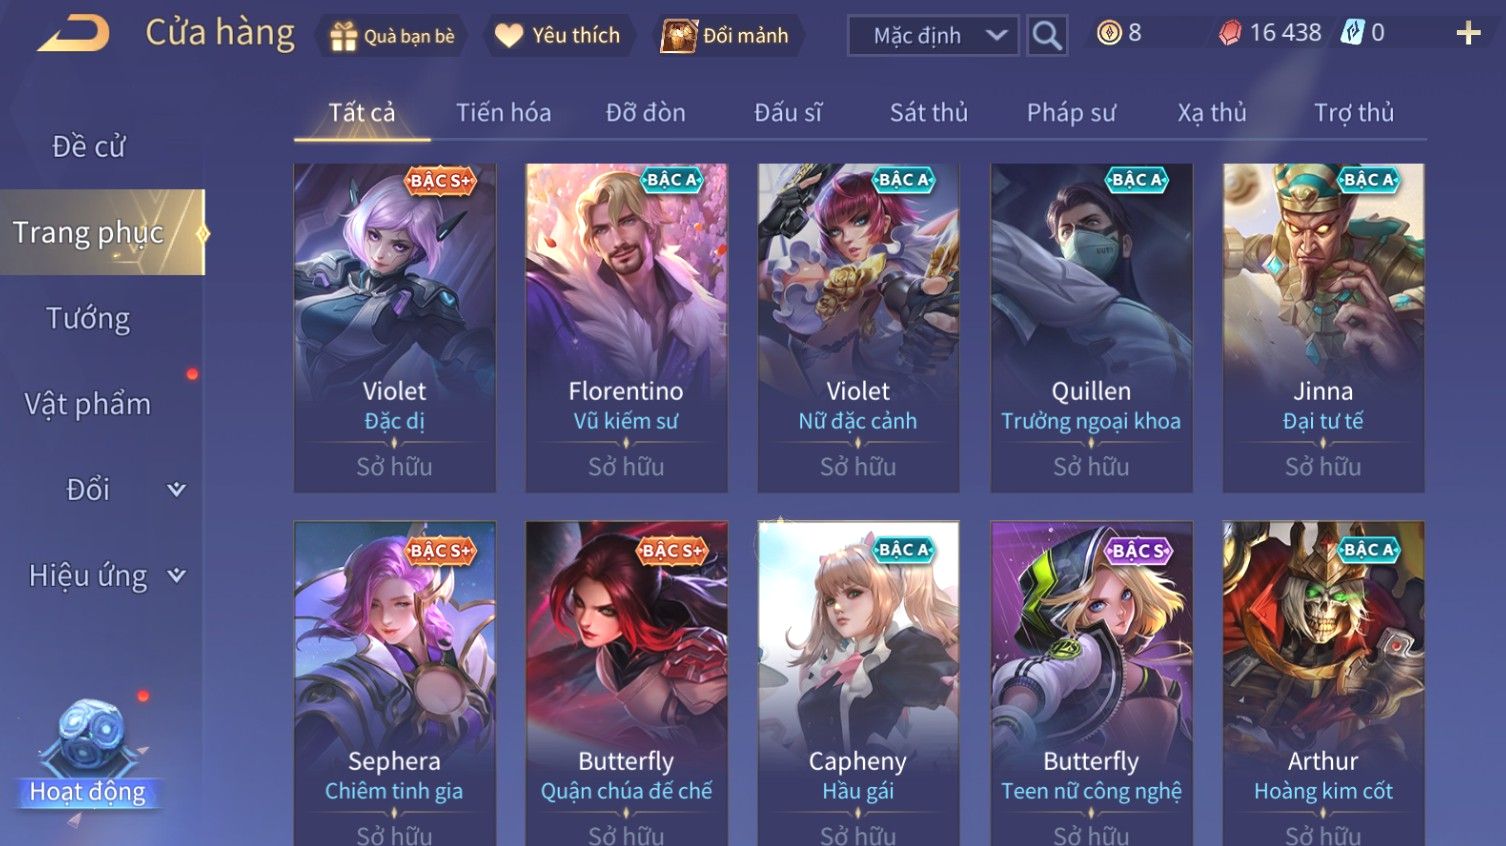This screenshot has height=846, width=1506.
Task: Expand the Đổi sidebar chevron
Action: click(x=176, y=489)
